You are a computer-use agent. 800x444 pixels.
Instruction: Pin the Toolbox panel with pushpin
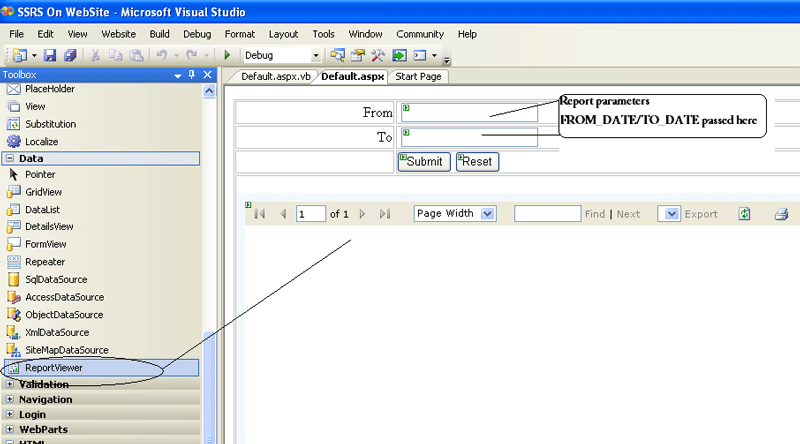click(192, 75)
